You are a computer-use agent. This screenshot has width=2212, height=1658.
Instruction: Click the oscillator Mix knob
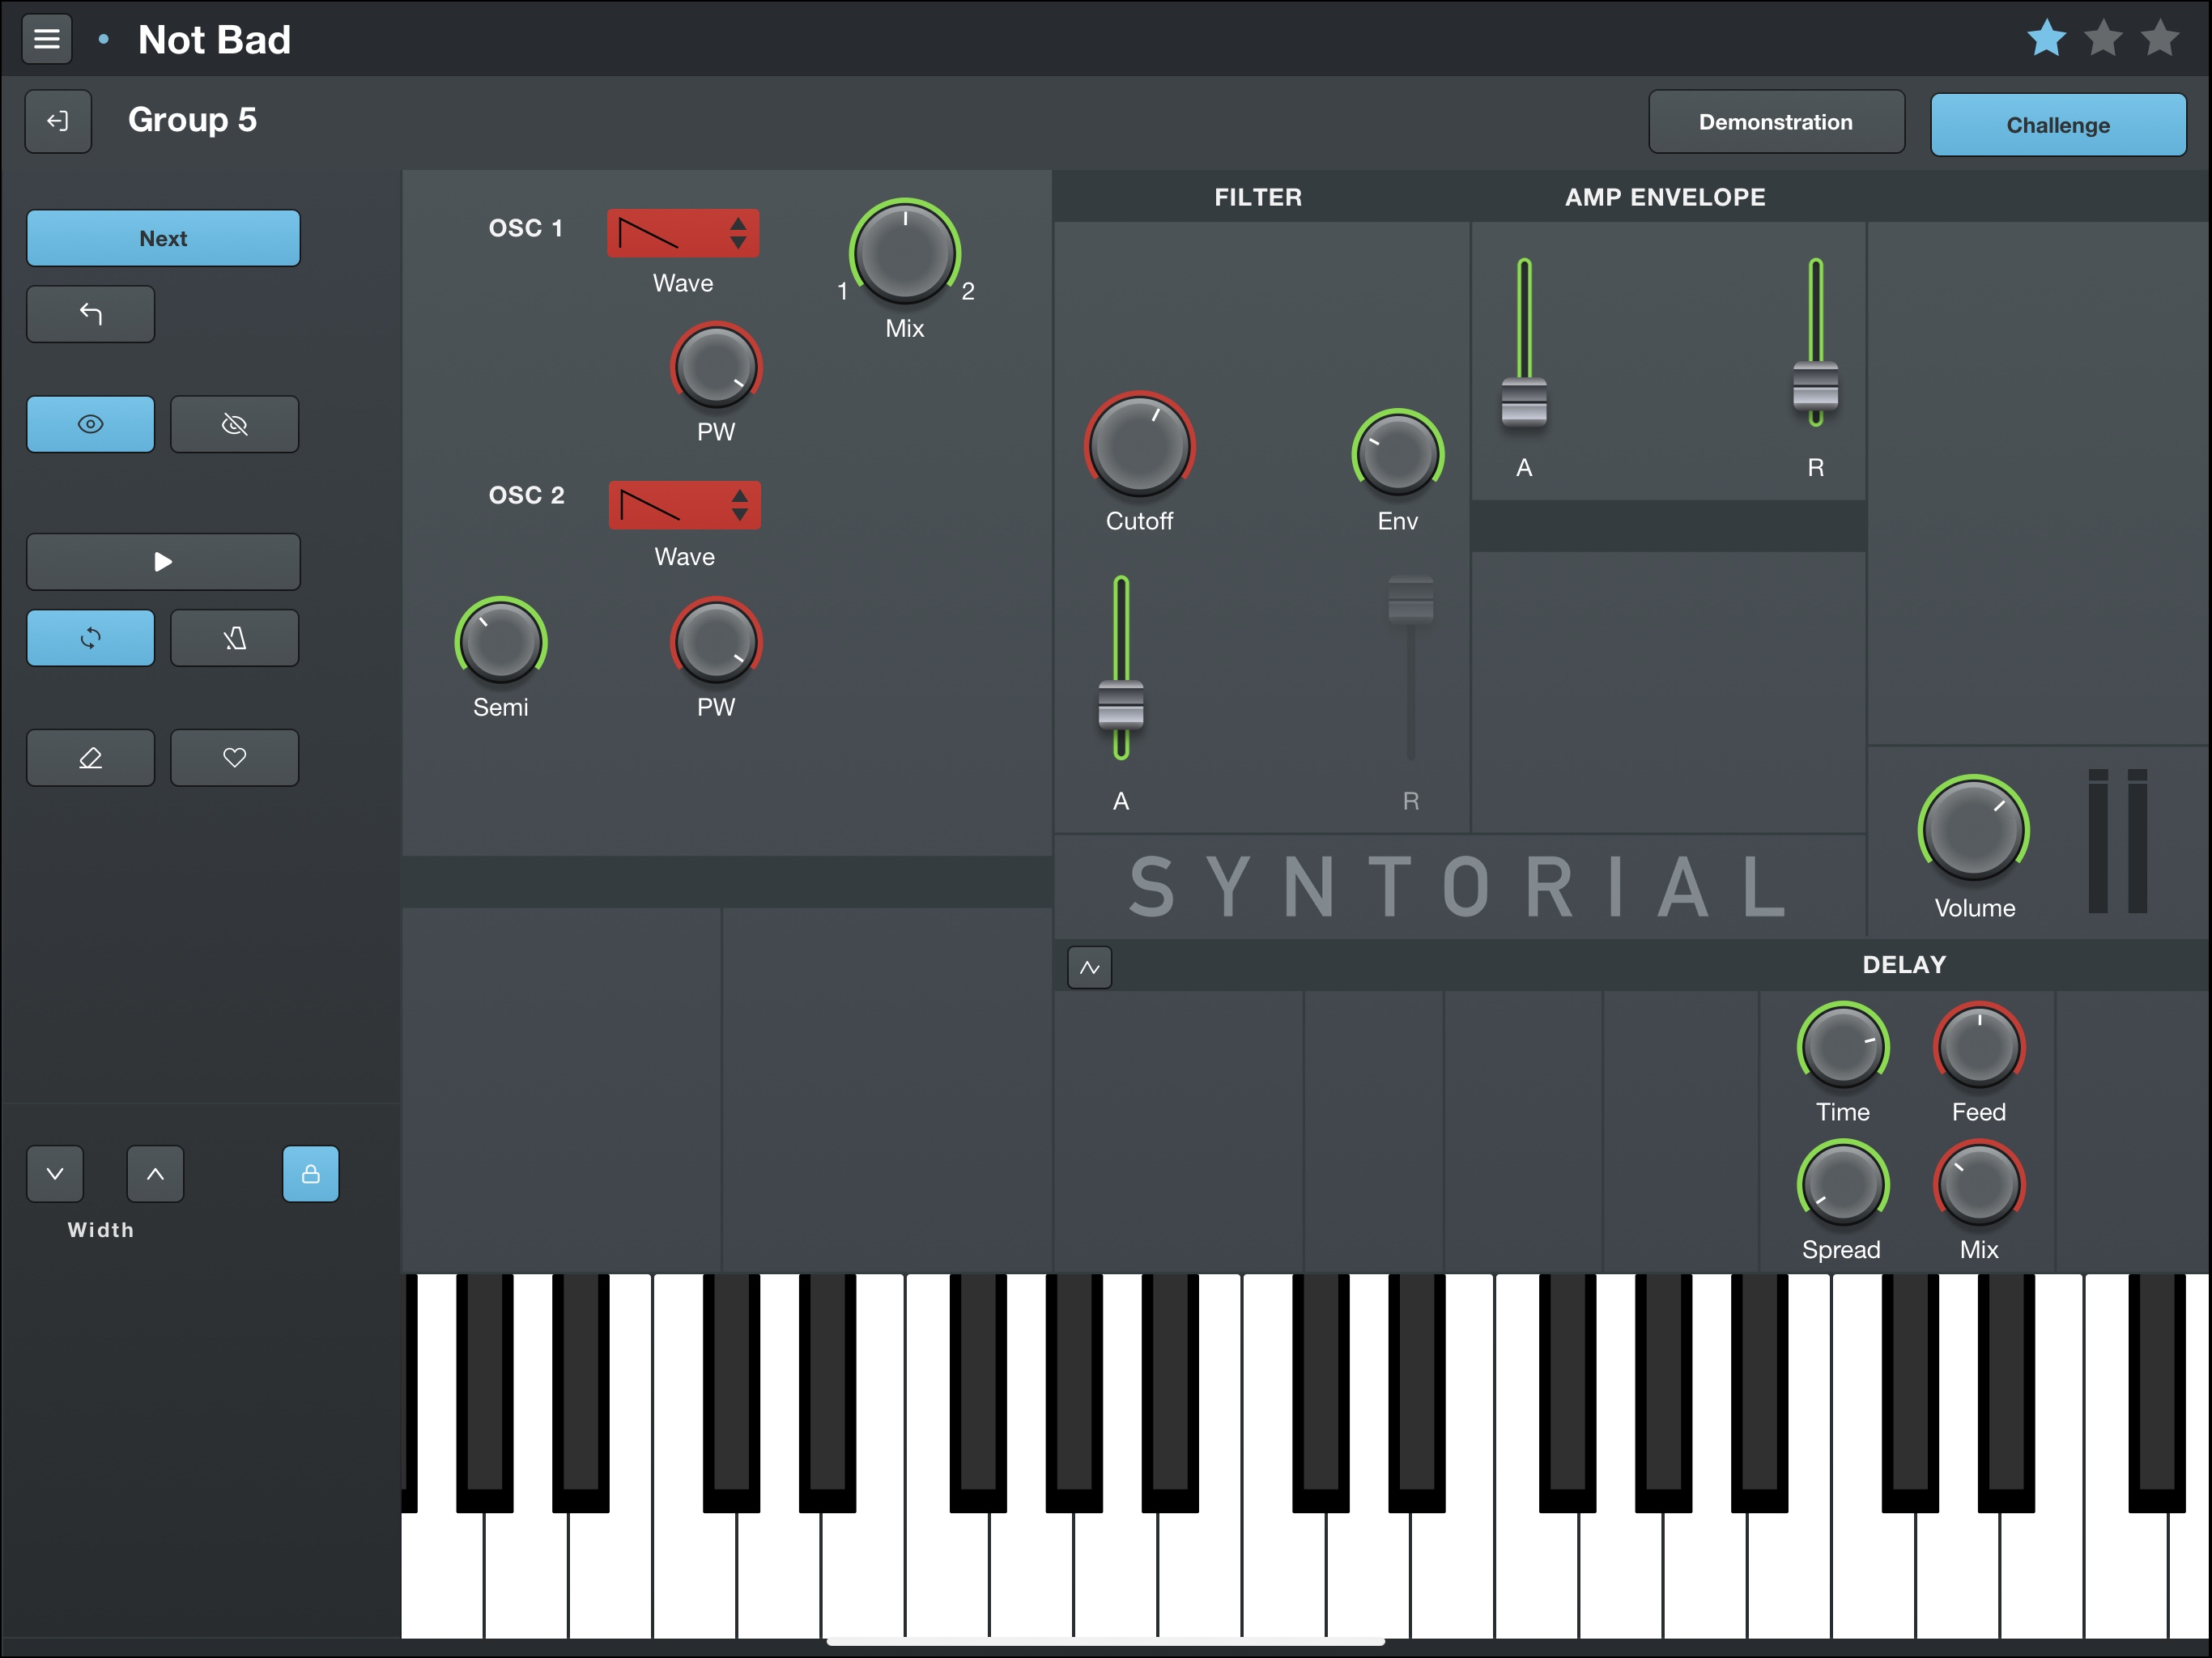pos(905,253)
